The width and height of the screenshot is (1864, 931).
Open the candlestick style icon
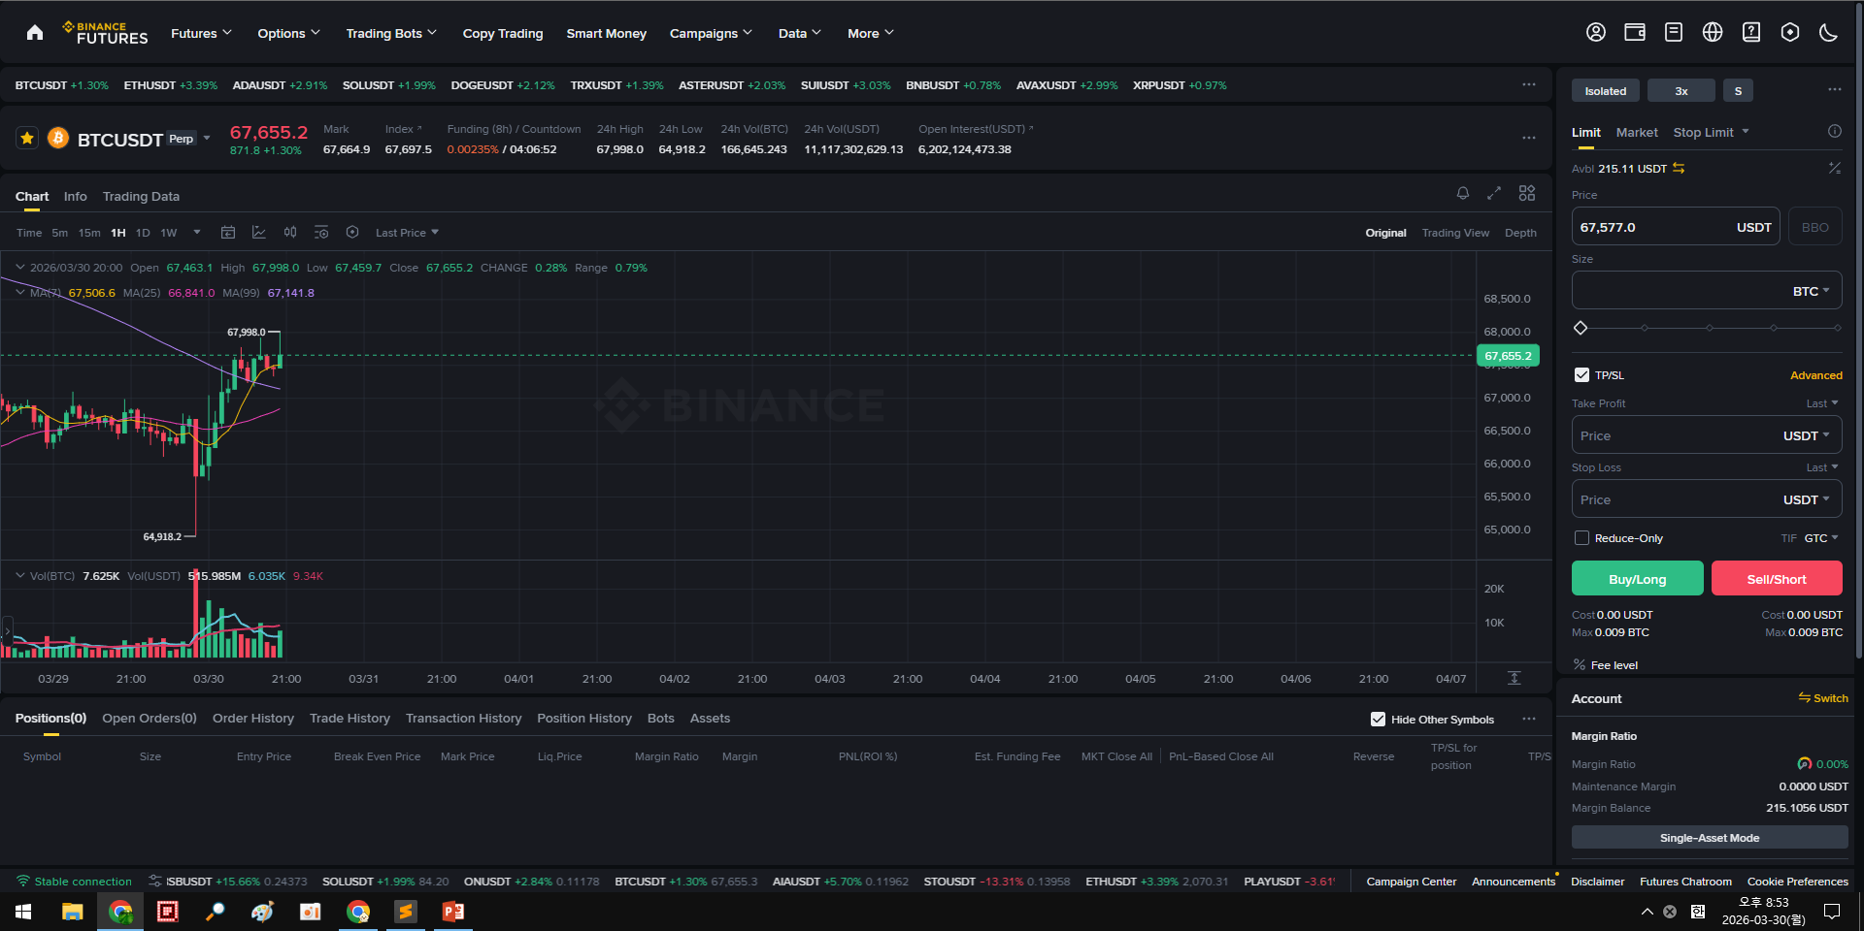[290, 232]
